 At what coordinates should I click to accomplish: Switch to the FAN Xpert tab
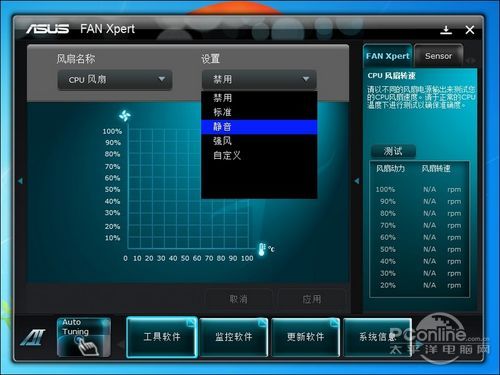tap(387, 56)
